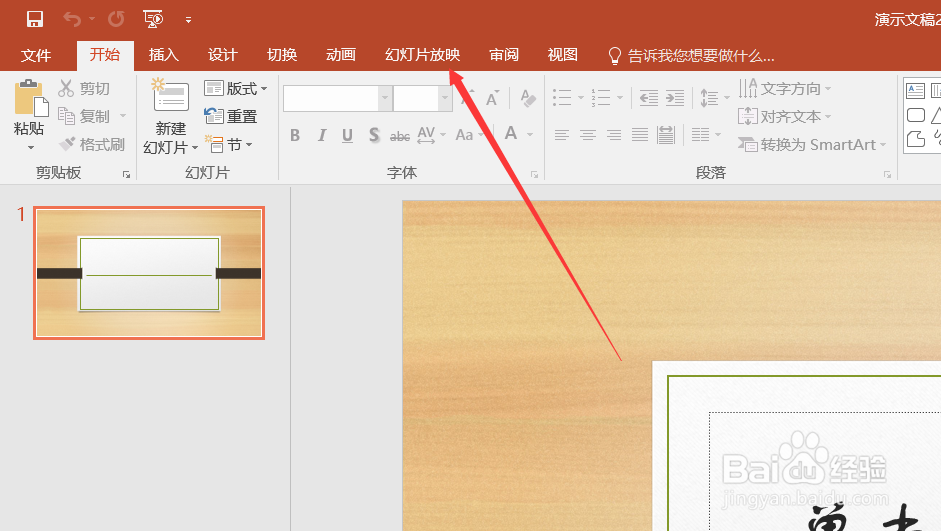This screenshot has height=531, width=941.
Task: Expand the 复制 dropdown arrow
Action: click(123, 116)
